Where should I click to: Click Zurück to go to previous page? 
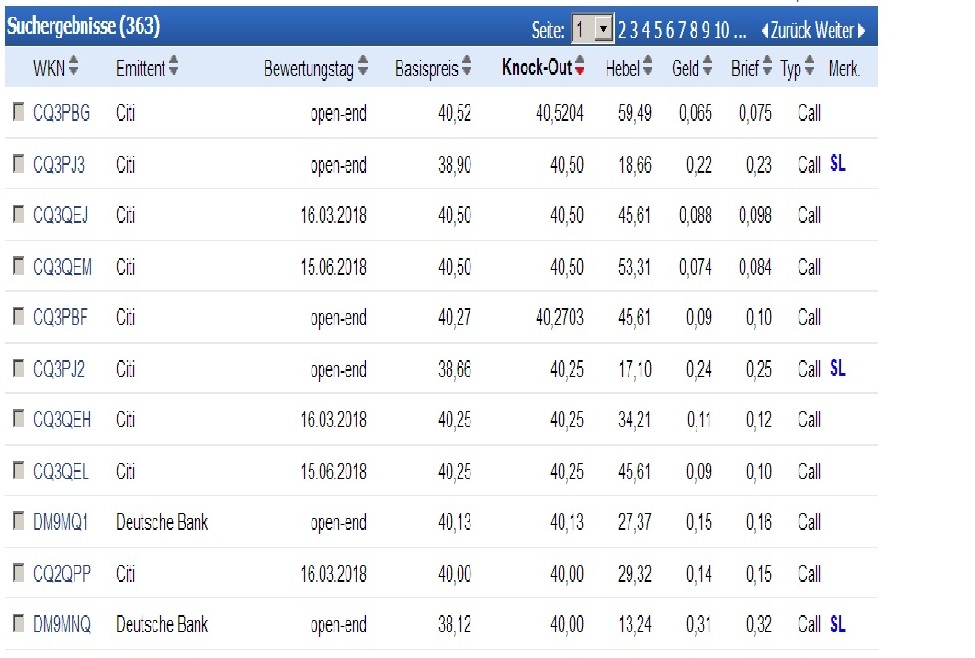click(790, 30)
